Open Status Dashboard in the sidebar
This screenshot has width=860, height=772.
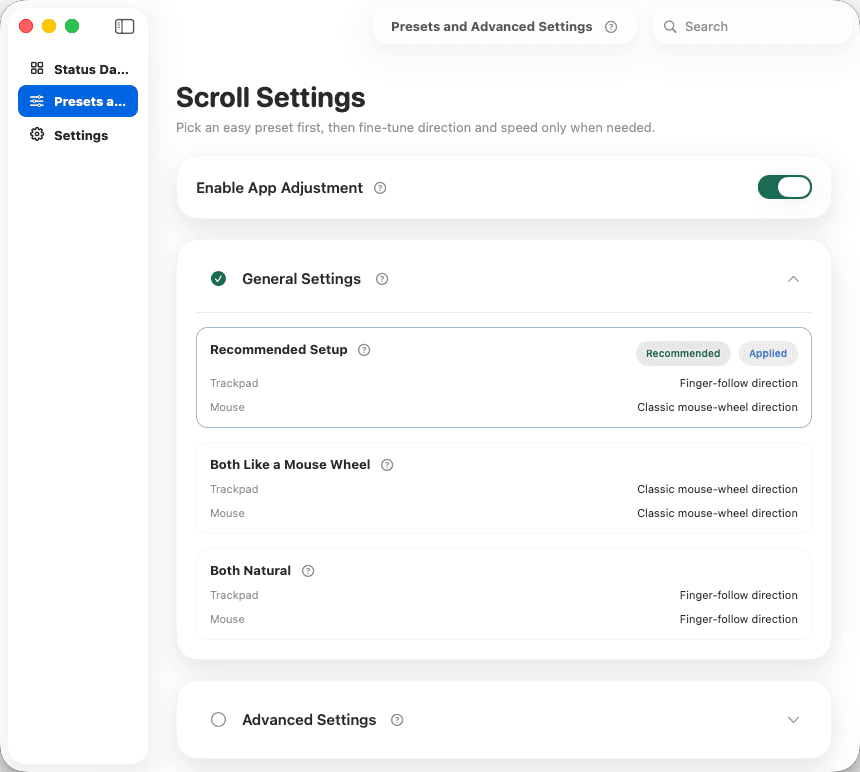78,69
